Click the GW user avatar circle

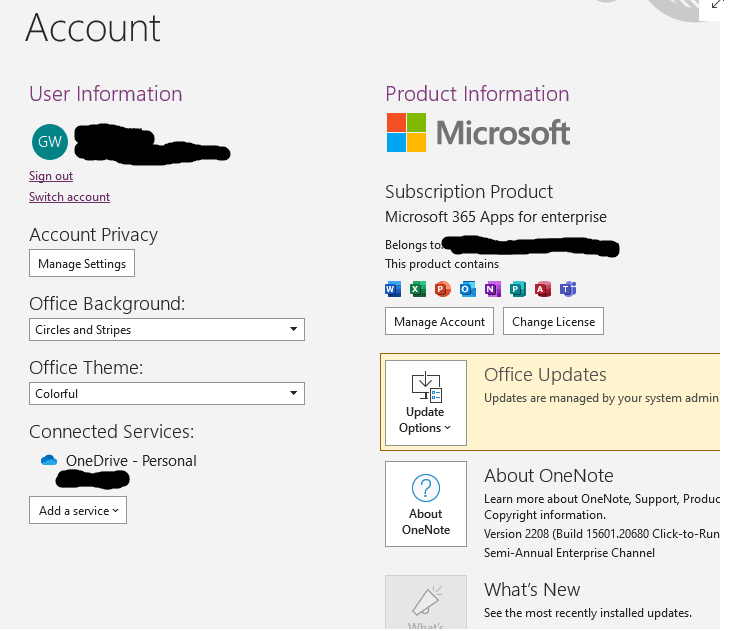point(50,142)
